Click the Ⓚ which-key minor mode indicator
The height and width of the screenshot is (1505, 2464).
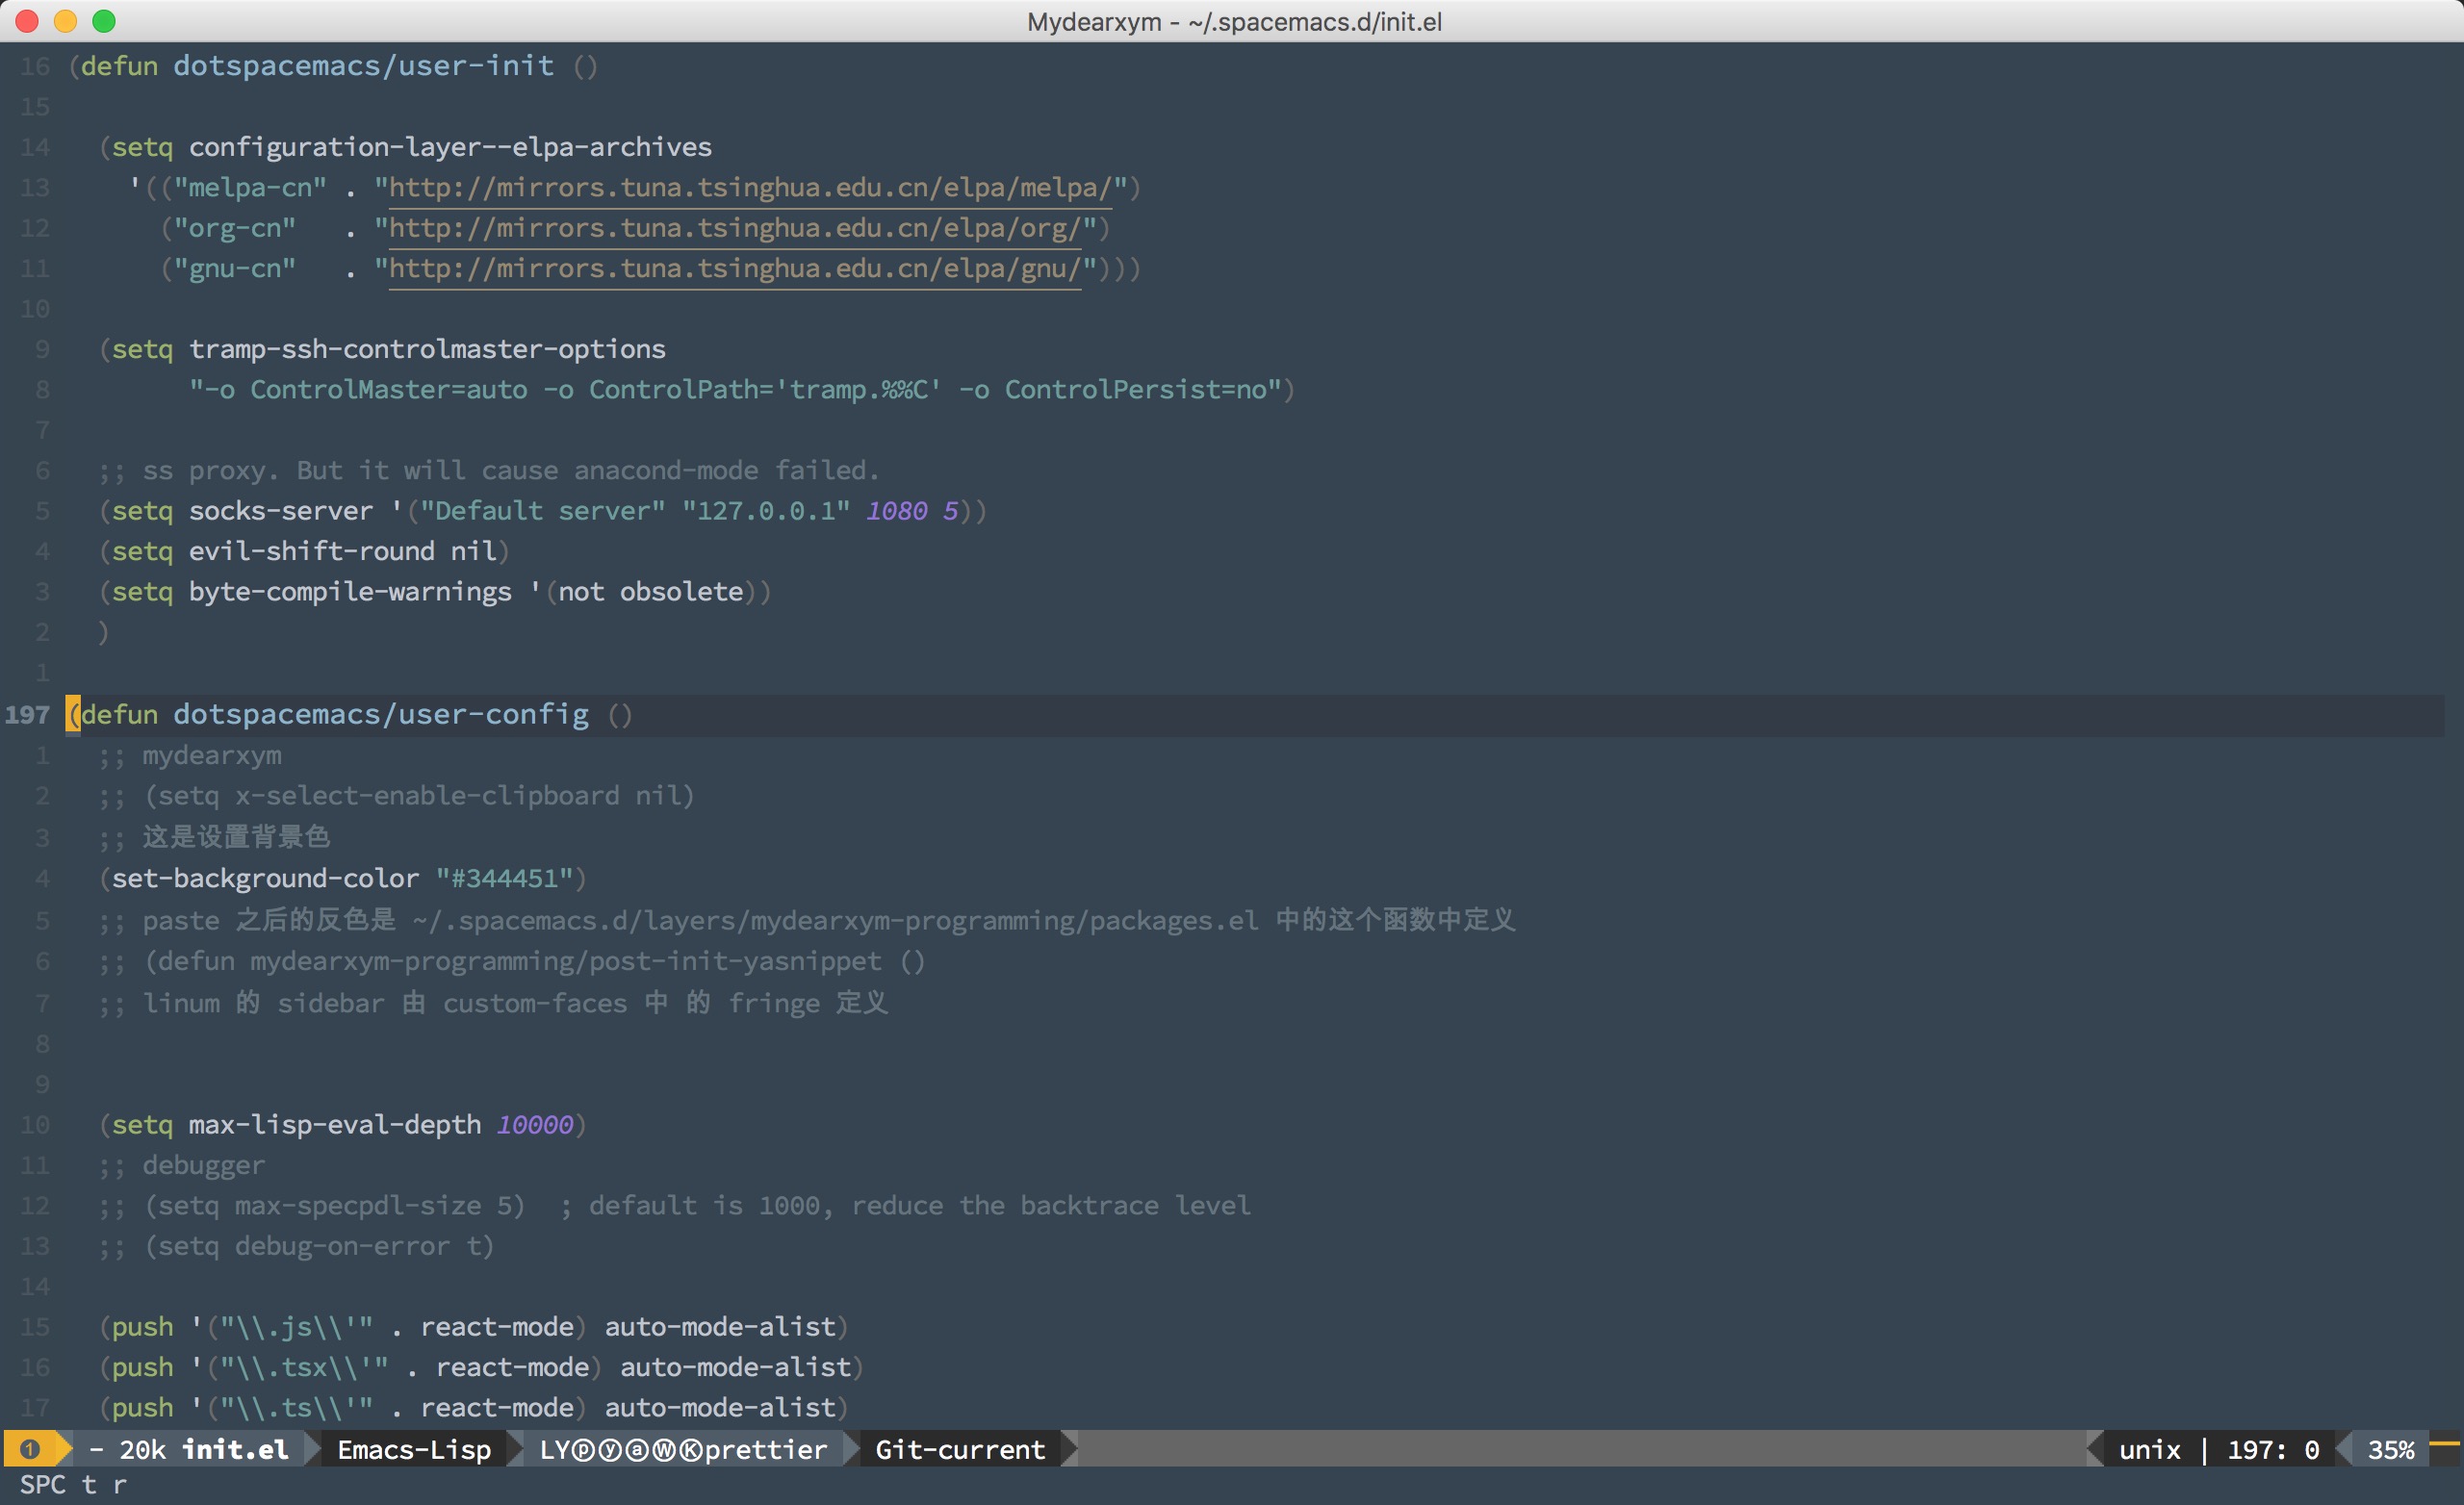point(692,1450)
